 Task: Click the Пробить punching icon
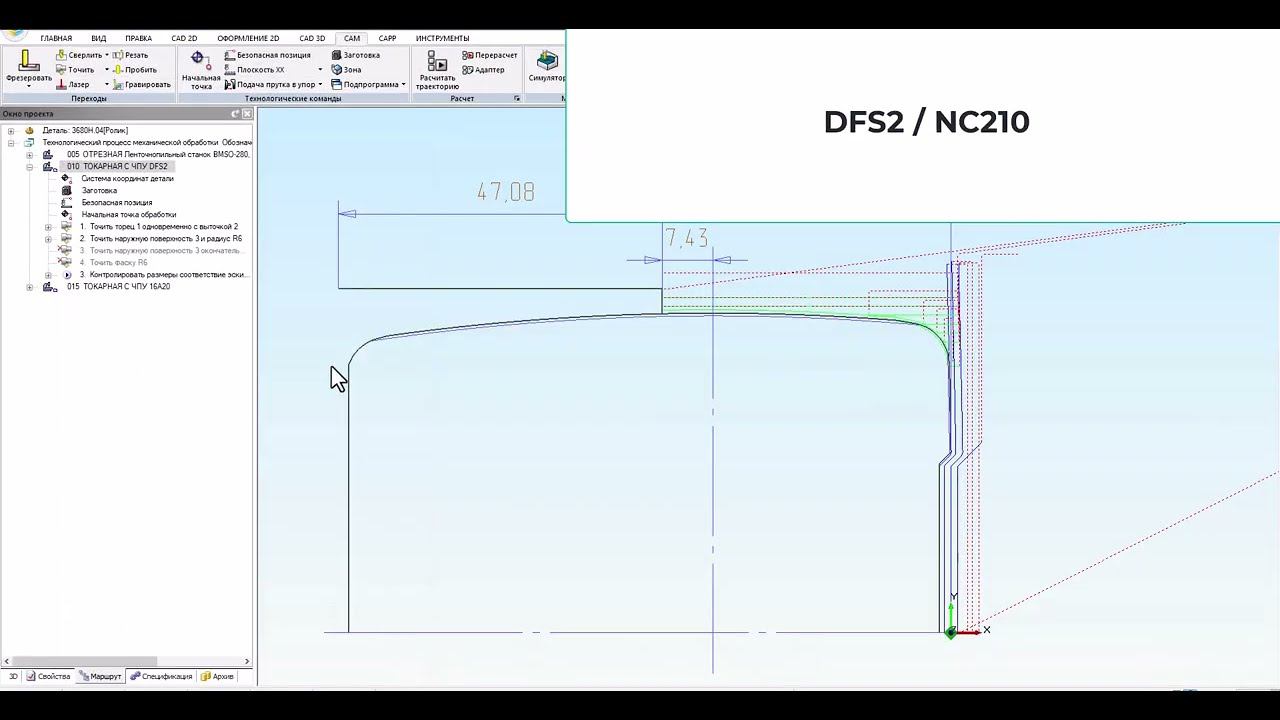(118, 70)
